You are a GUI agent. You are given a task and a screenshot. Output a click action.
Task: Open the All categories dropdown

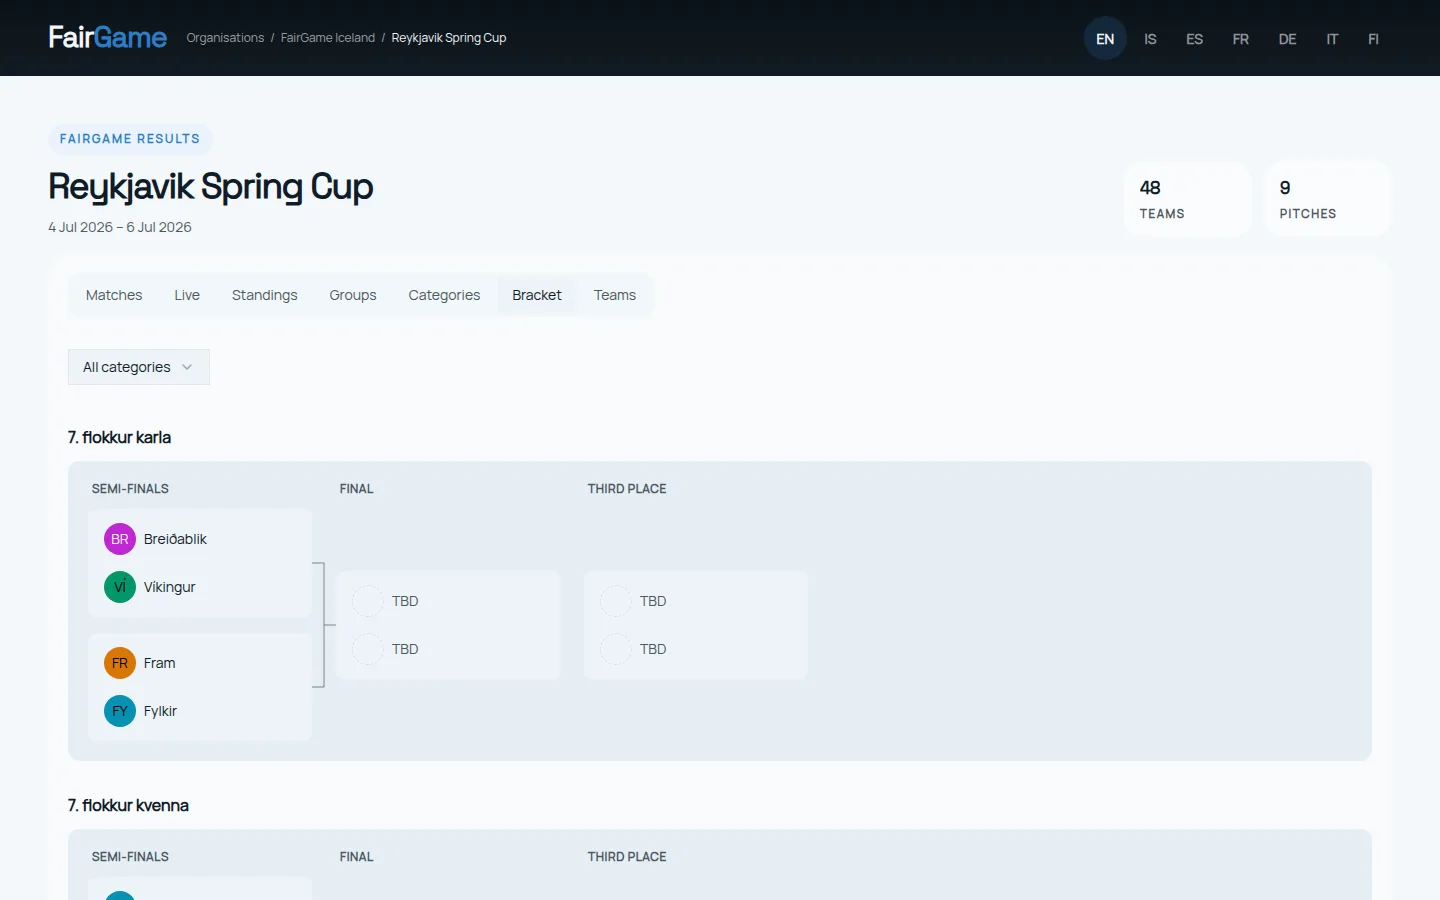(x=139, y=367)
